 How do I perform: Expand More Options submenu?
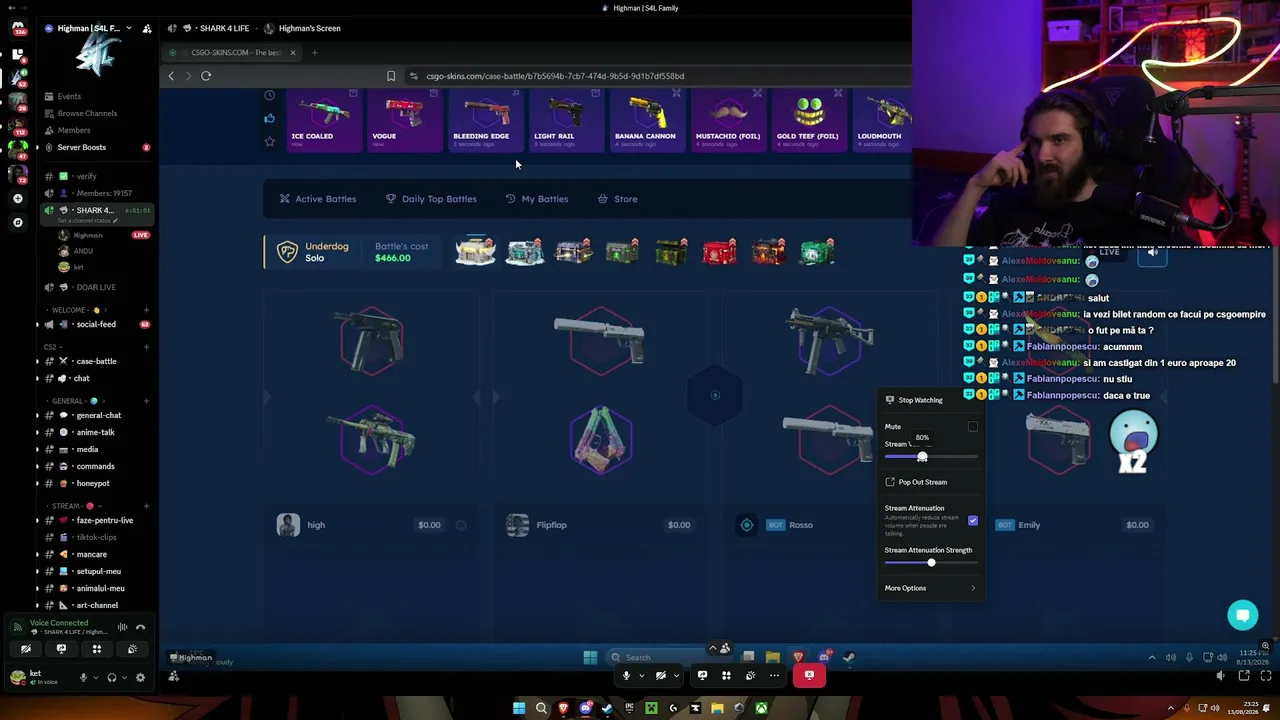pos(930,588)
